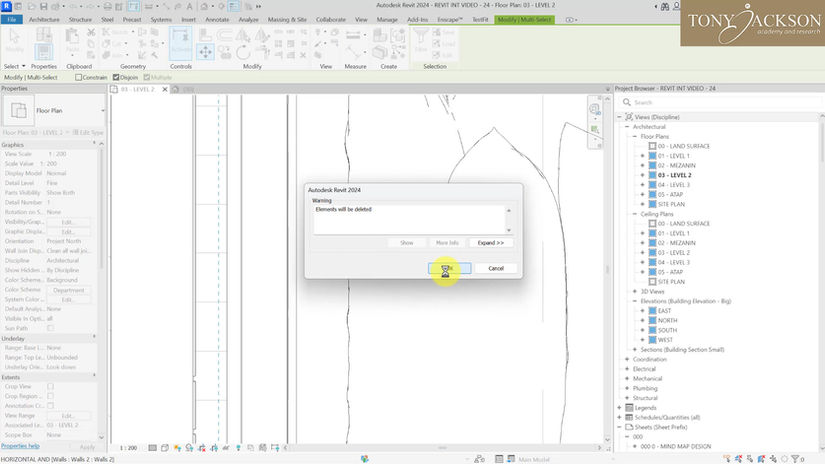825x464 pixels.
Task: Expand the Structural discipline node
Action: (x=627, y=398)
